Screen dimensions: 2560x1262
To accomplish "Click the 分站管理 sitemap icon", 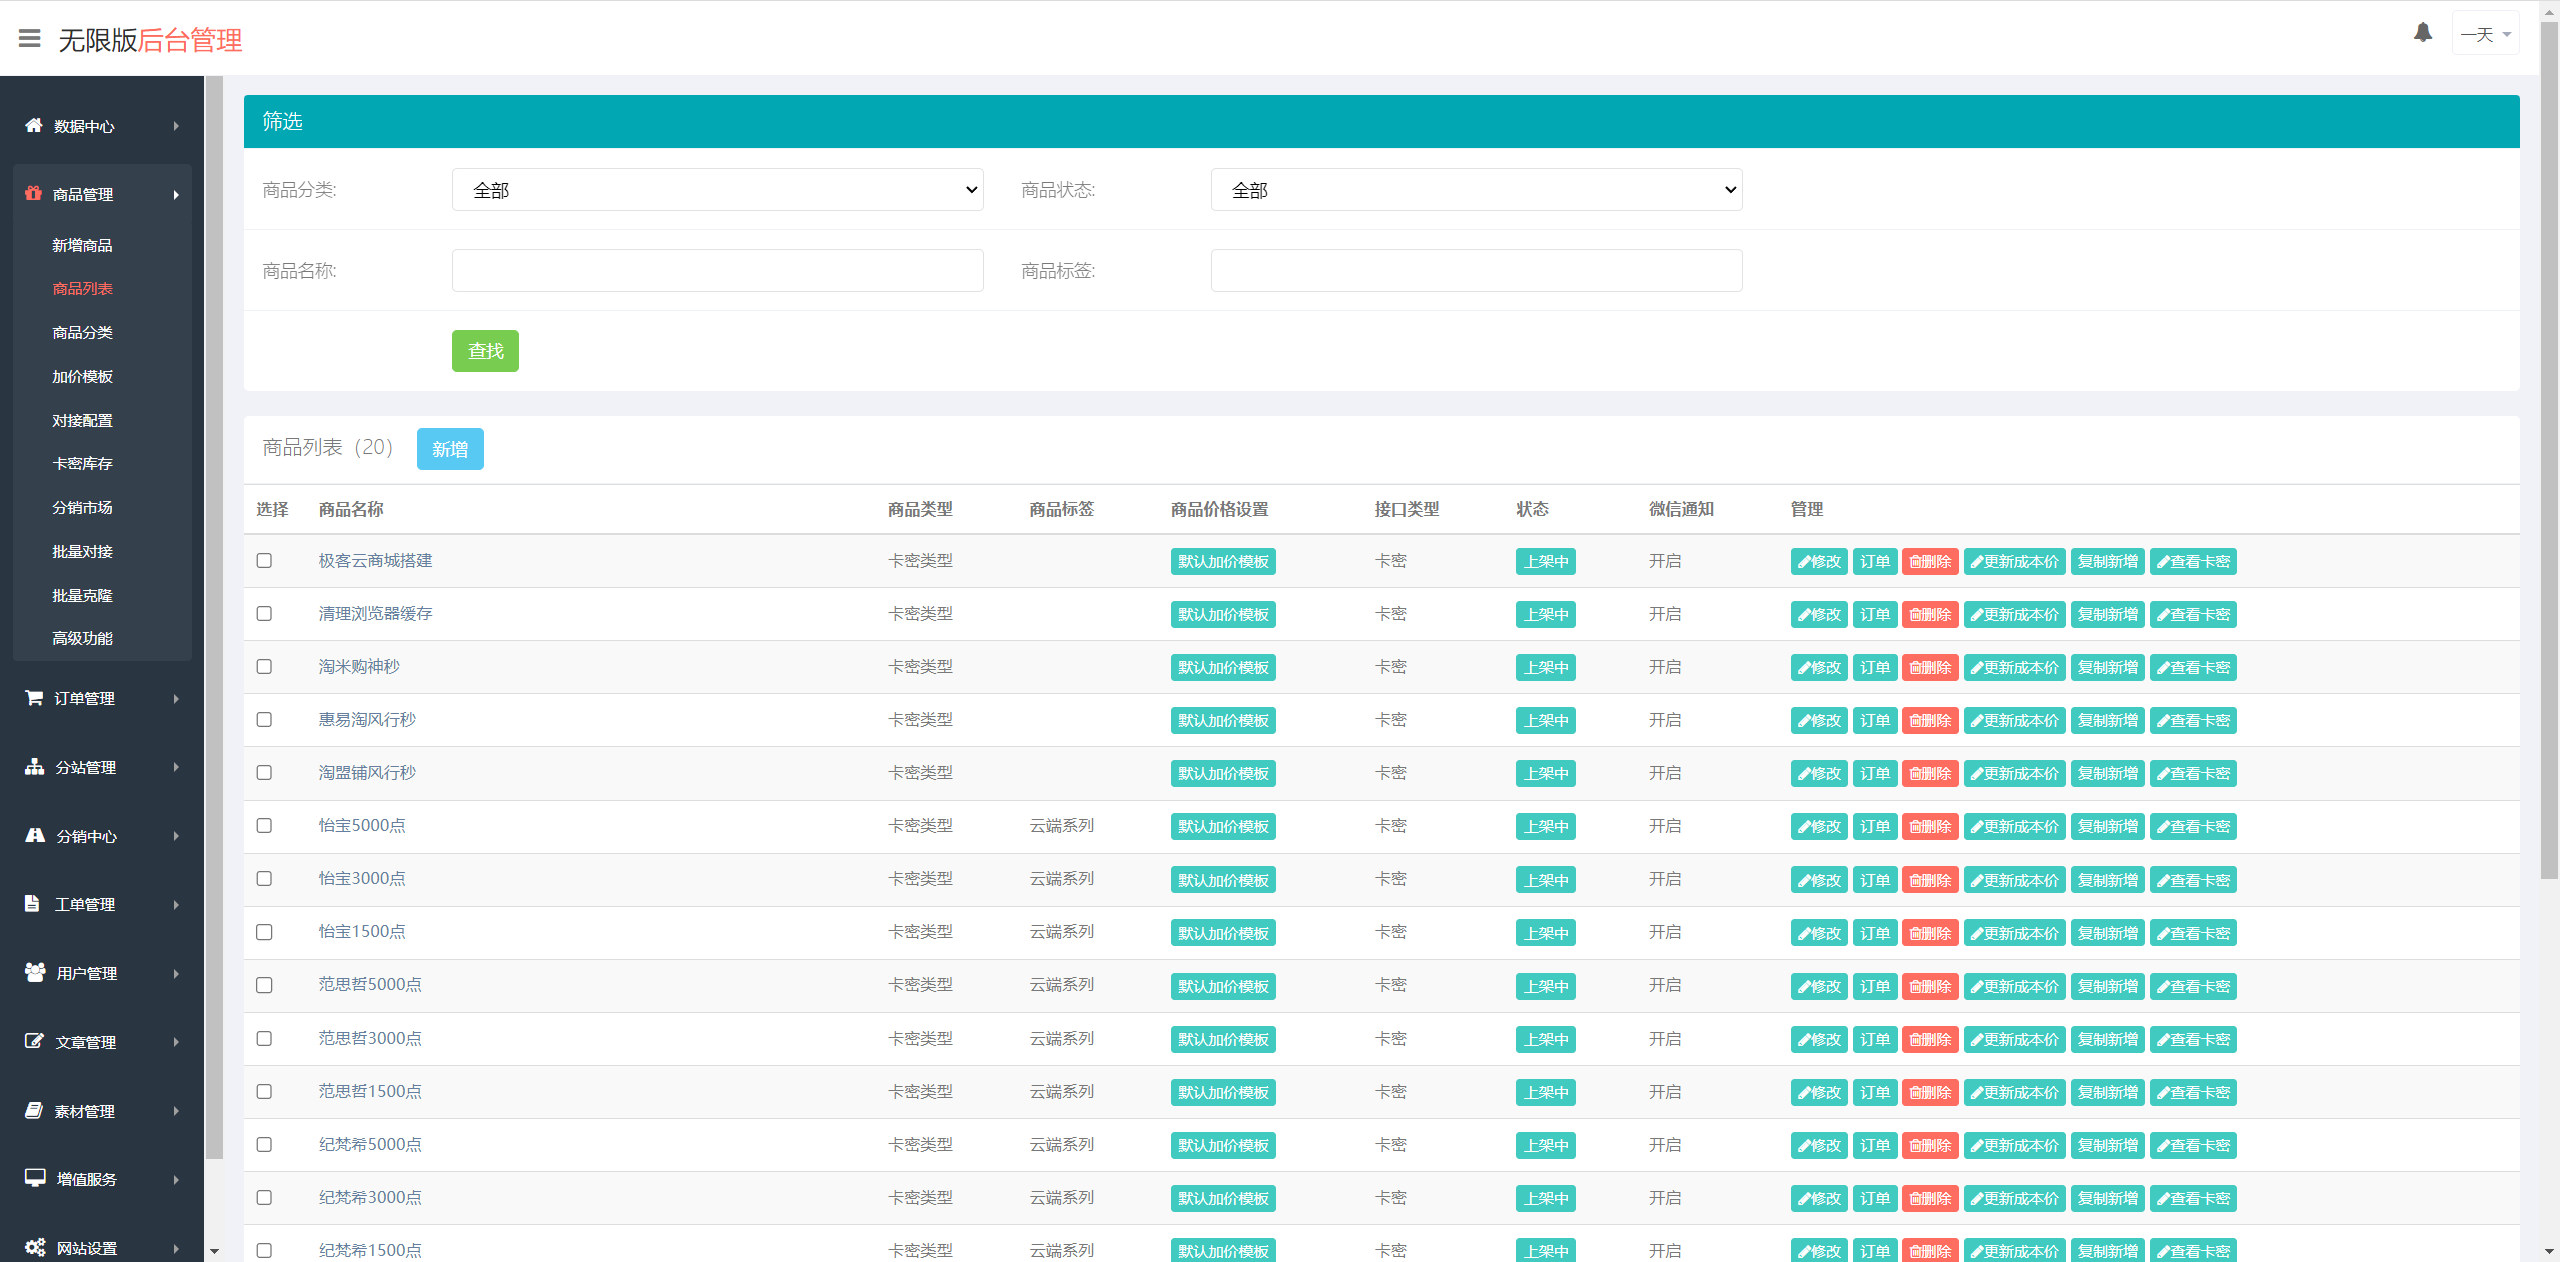I will tap(34, 766).
